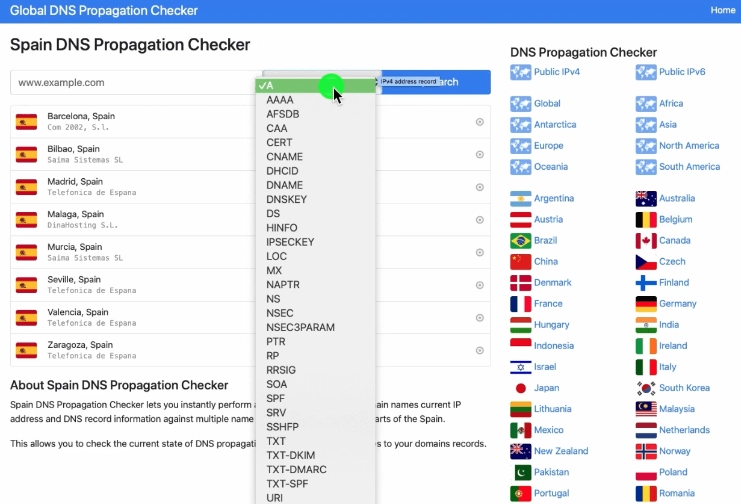Open the North America link
This screenshot has width=741, height=504.
(689, 146)
